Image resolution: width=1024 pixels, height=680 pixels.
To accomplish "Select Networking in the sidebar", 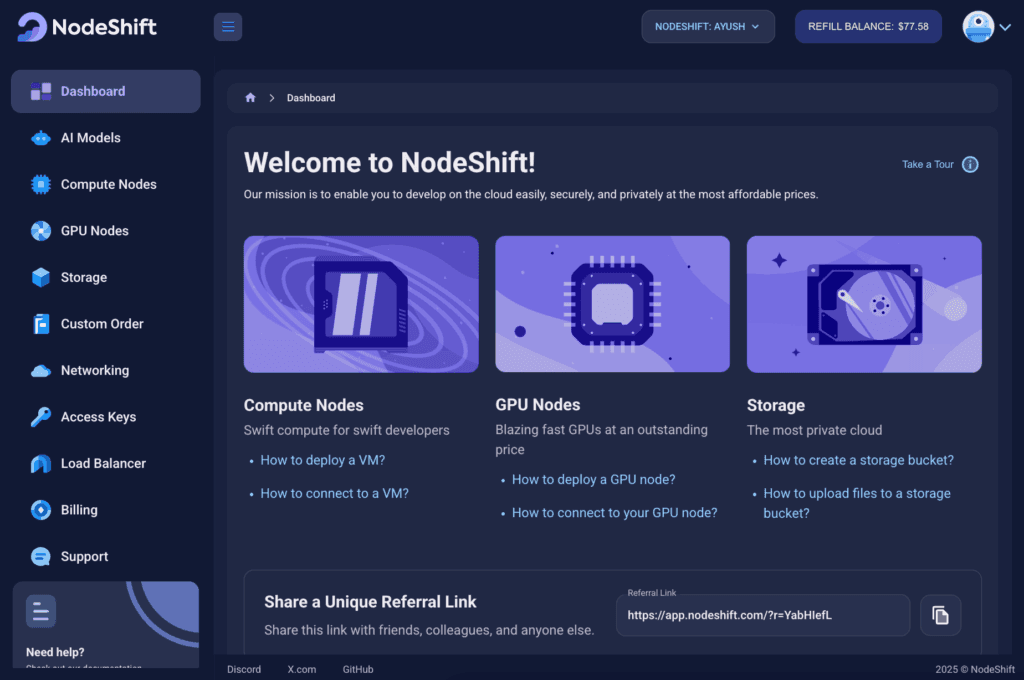I will click(106, 370).
